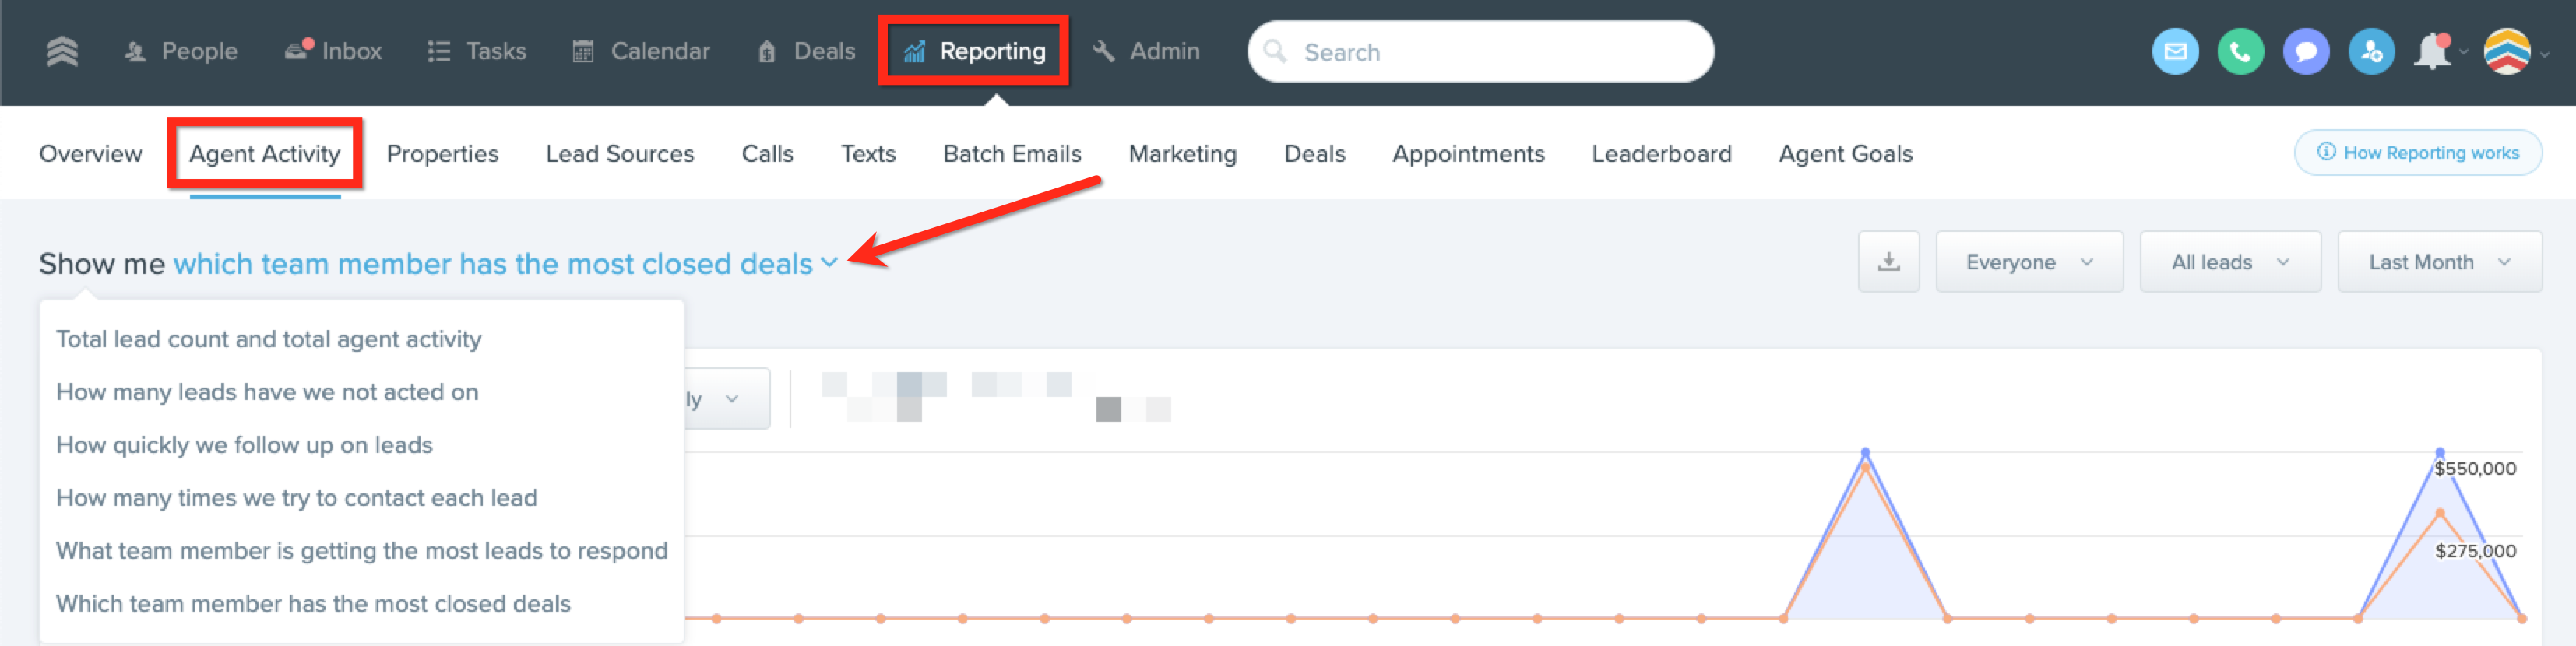Click in the Search field
2576x646 pixels.
1480,52
